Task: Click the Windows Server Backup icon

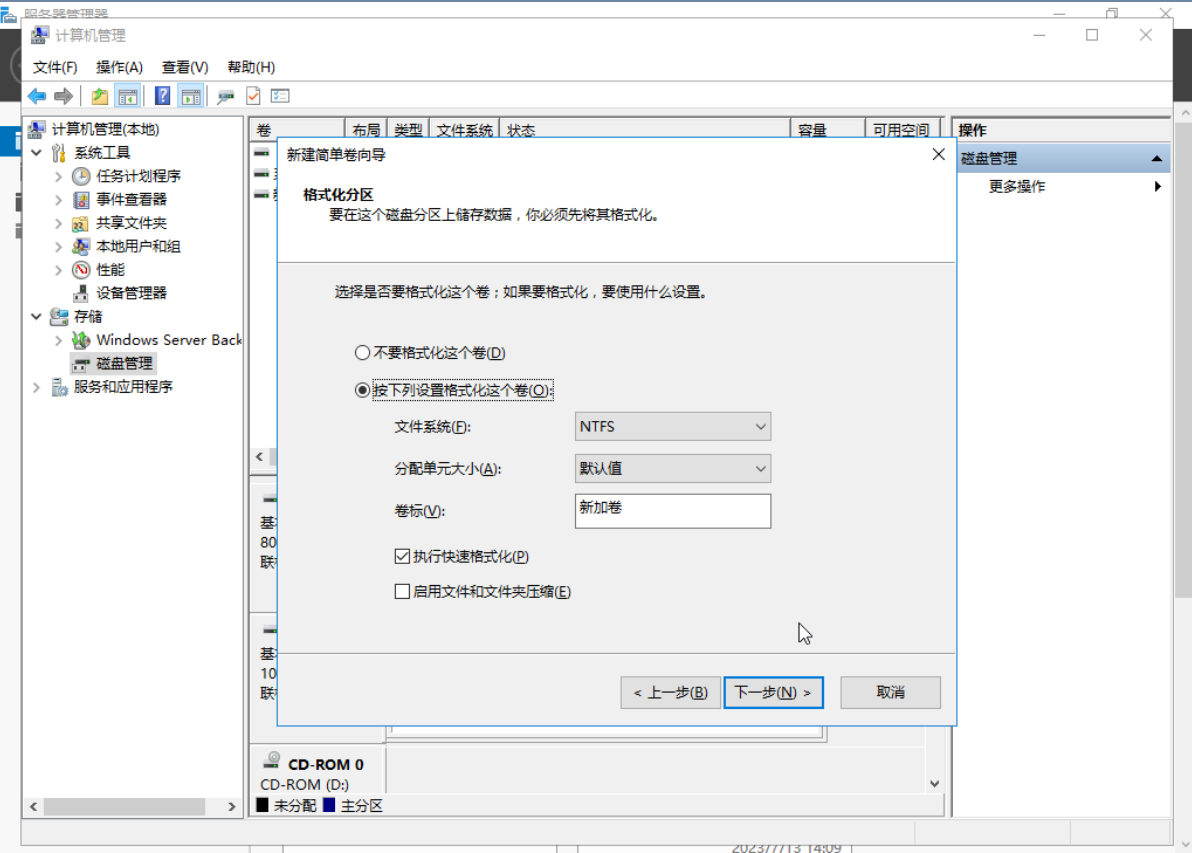Action: [81, 340]
